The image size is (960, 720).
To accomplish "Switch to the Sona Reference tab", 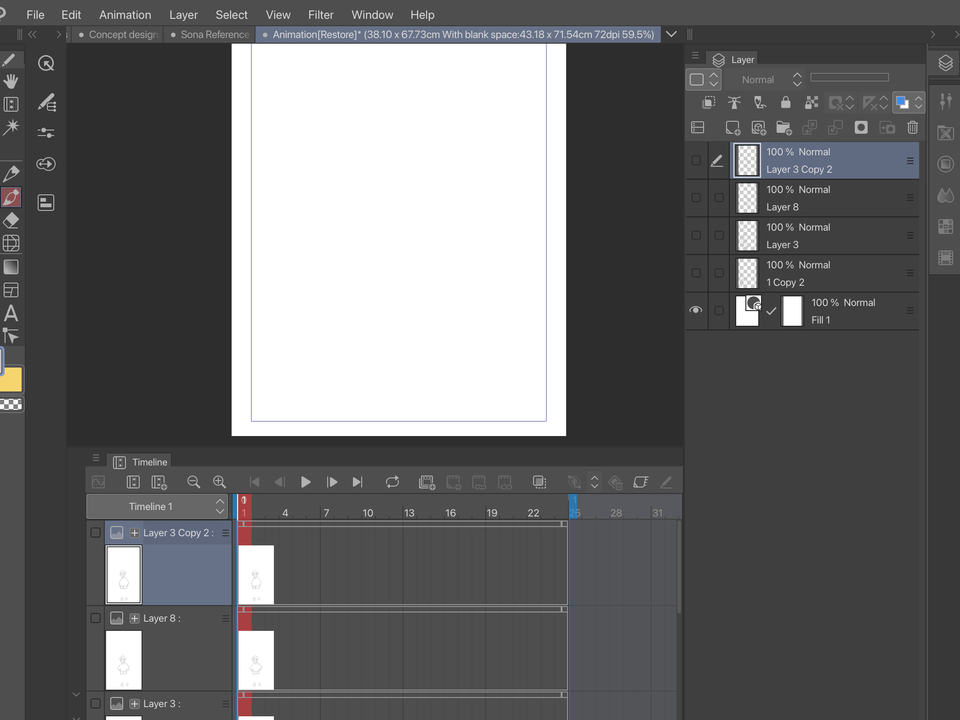I will point(214,34).
